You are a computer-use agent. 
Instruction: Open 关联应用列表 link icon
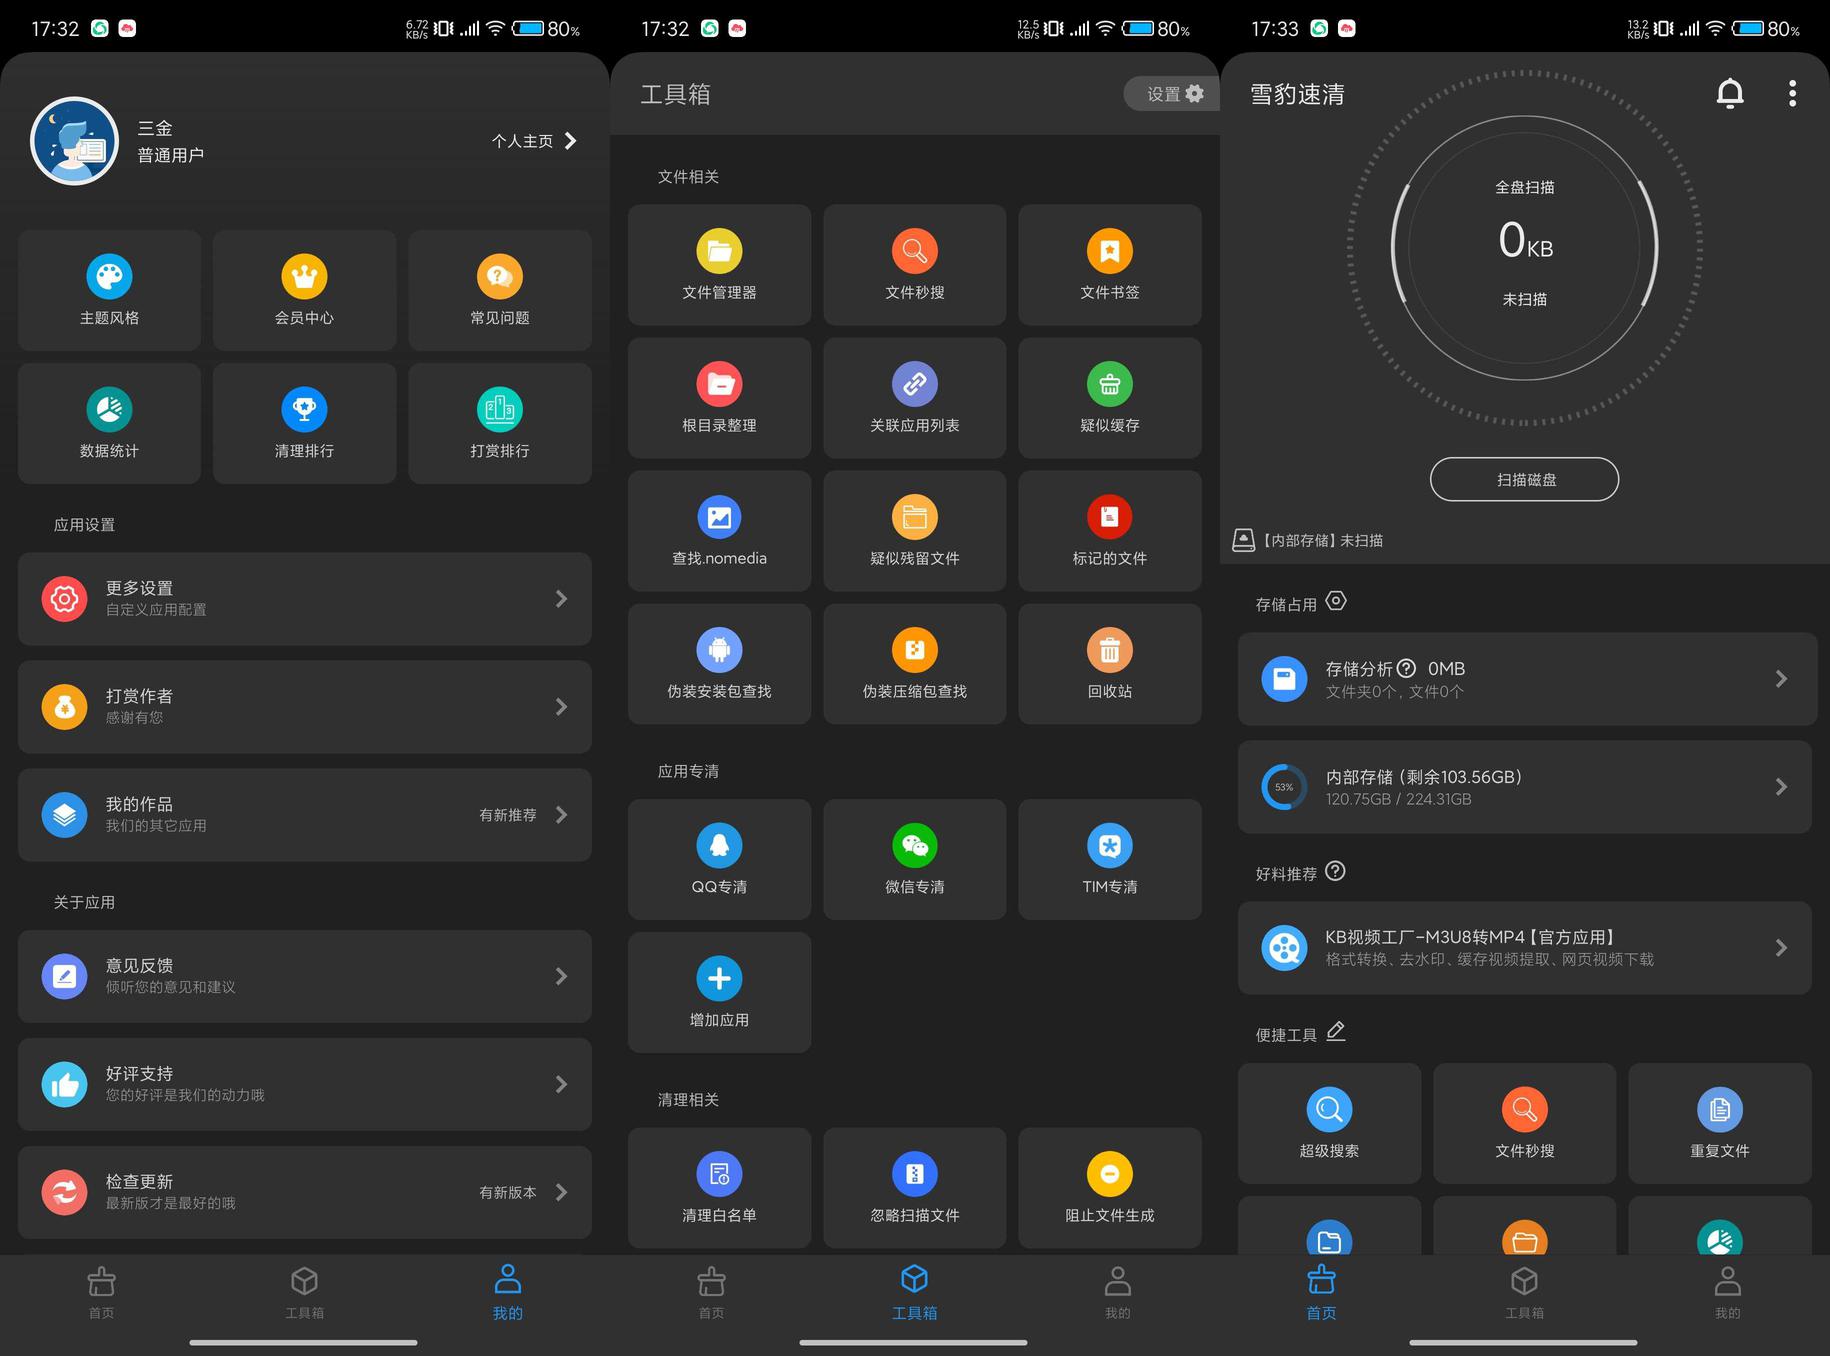(x=914, y=384)
